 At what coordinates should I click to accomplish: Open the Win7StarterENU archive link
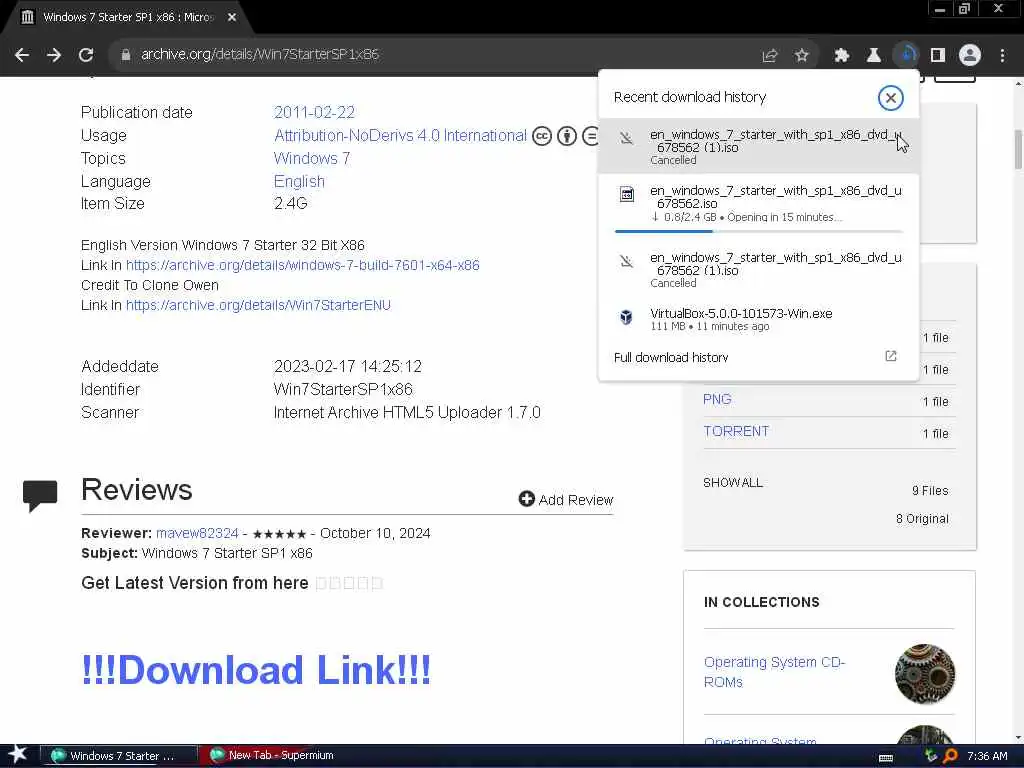click(x=258, y=305)
